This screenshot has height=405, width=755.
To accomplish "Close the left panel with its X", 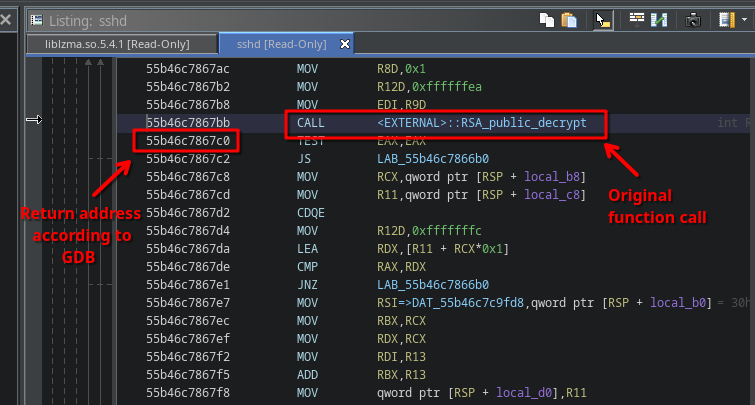I will click(x=6, y=20).
